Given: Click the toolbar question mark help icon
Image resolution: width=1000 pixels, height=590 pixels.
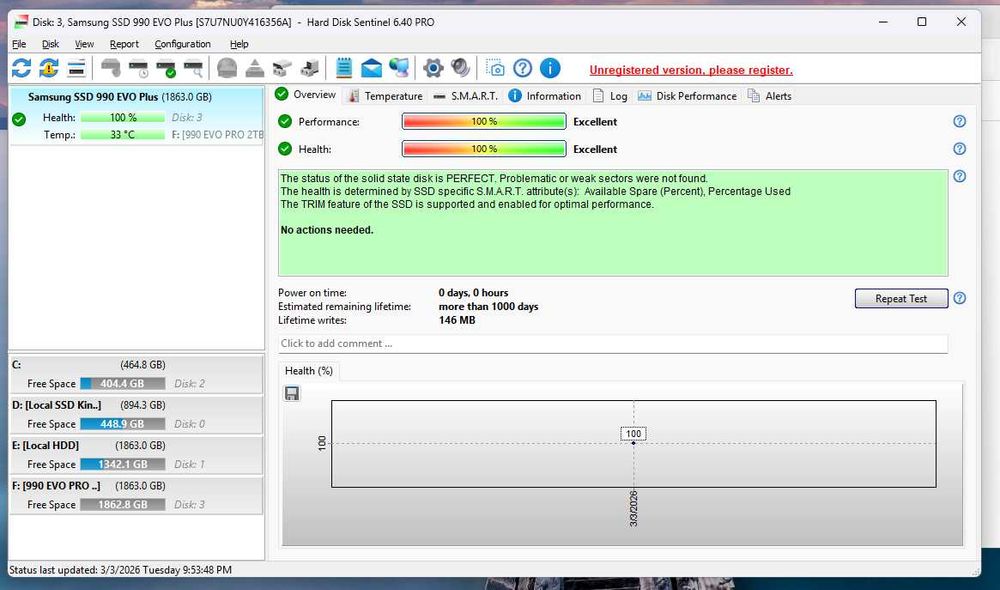Looking at the screenshot, I should 522,68.
